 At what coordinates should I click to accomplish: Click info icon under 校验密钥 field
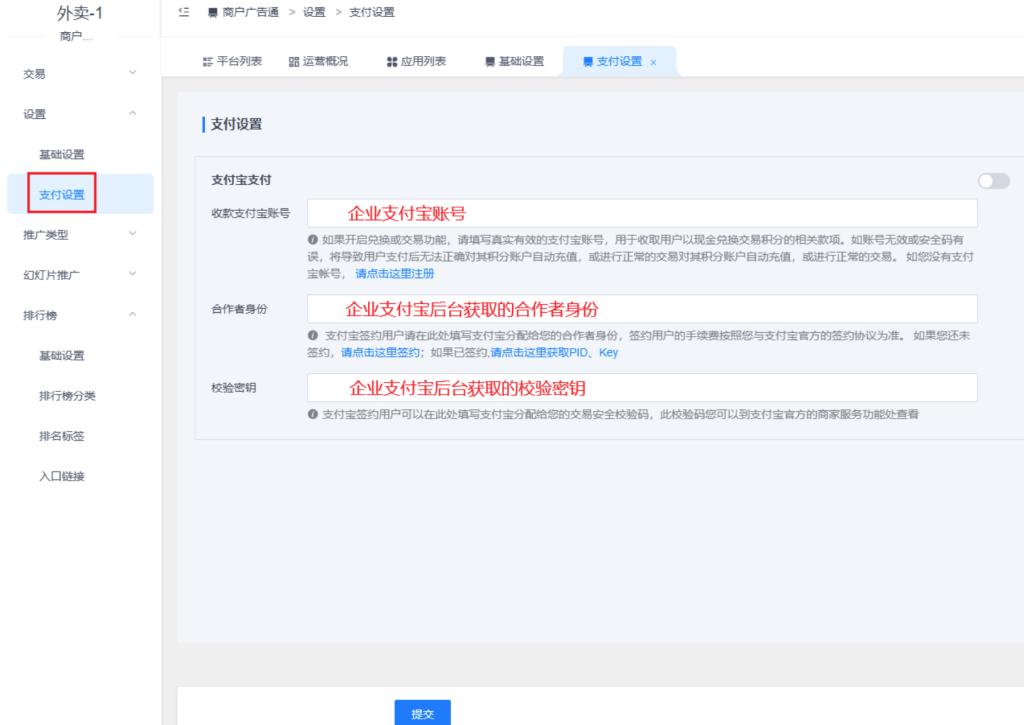coord(313,414)
